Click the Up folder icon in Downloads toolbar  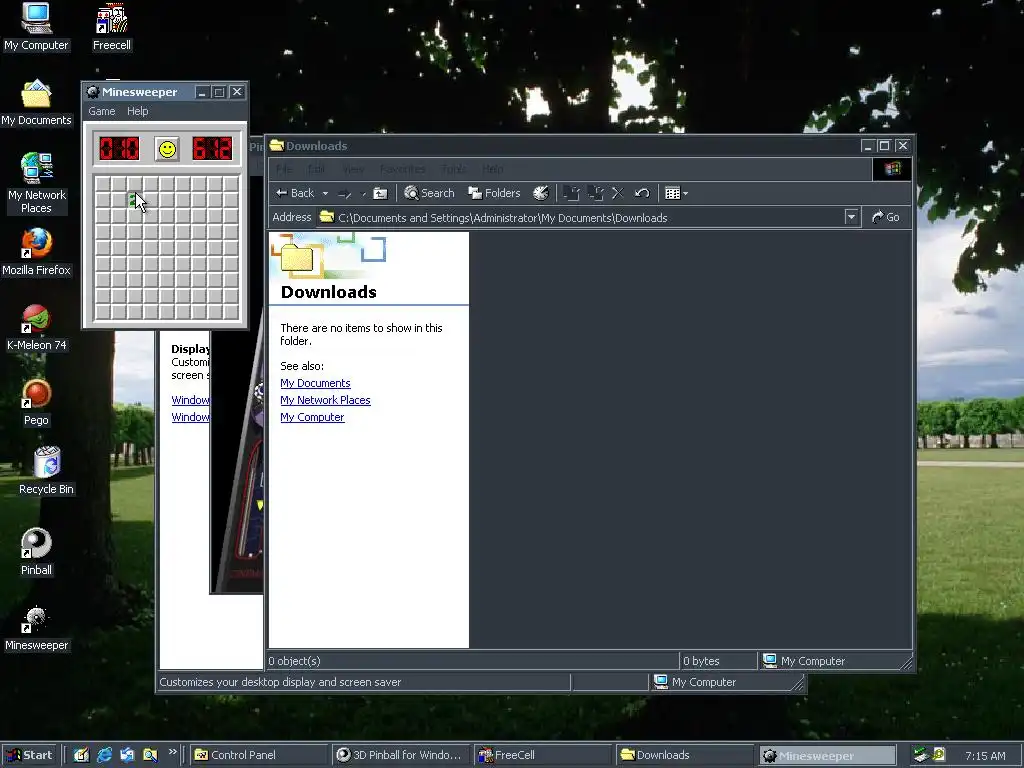pos(380,193)
